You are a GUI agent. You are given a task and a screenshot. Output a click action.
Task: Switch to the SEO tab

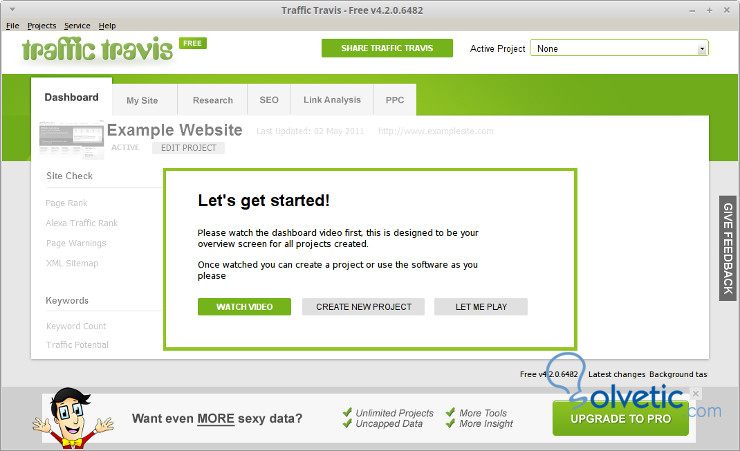(269, 100)
